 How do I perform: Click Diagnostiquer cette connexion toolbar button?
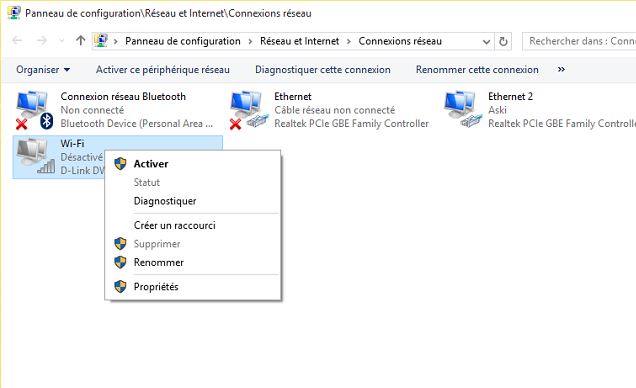pyautogui.click(x=323, y=70)
